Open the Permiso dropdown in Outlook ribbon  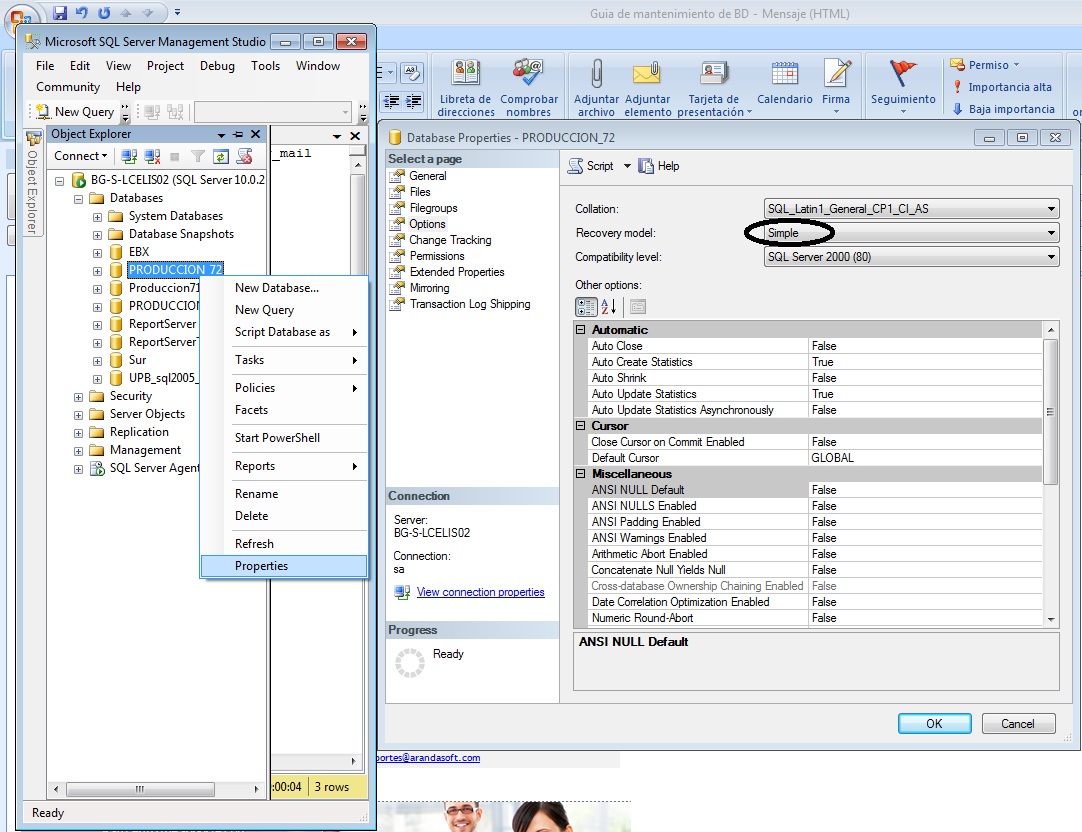(x=985, y=65)
